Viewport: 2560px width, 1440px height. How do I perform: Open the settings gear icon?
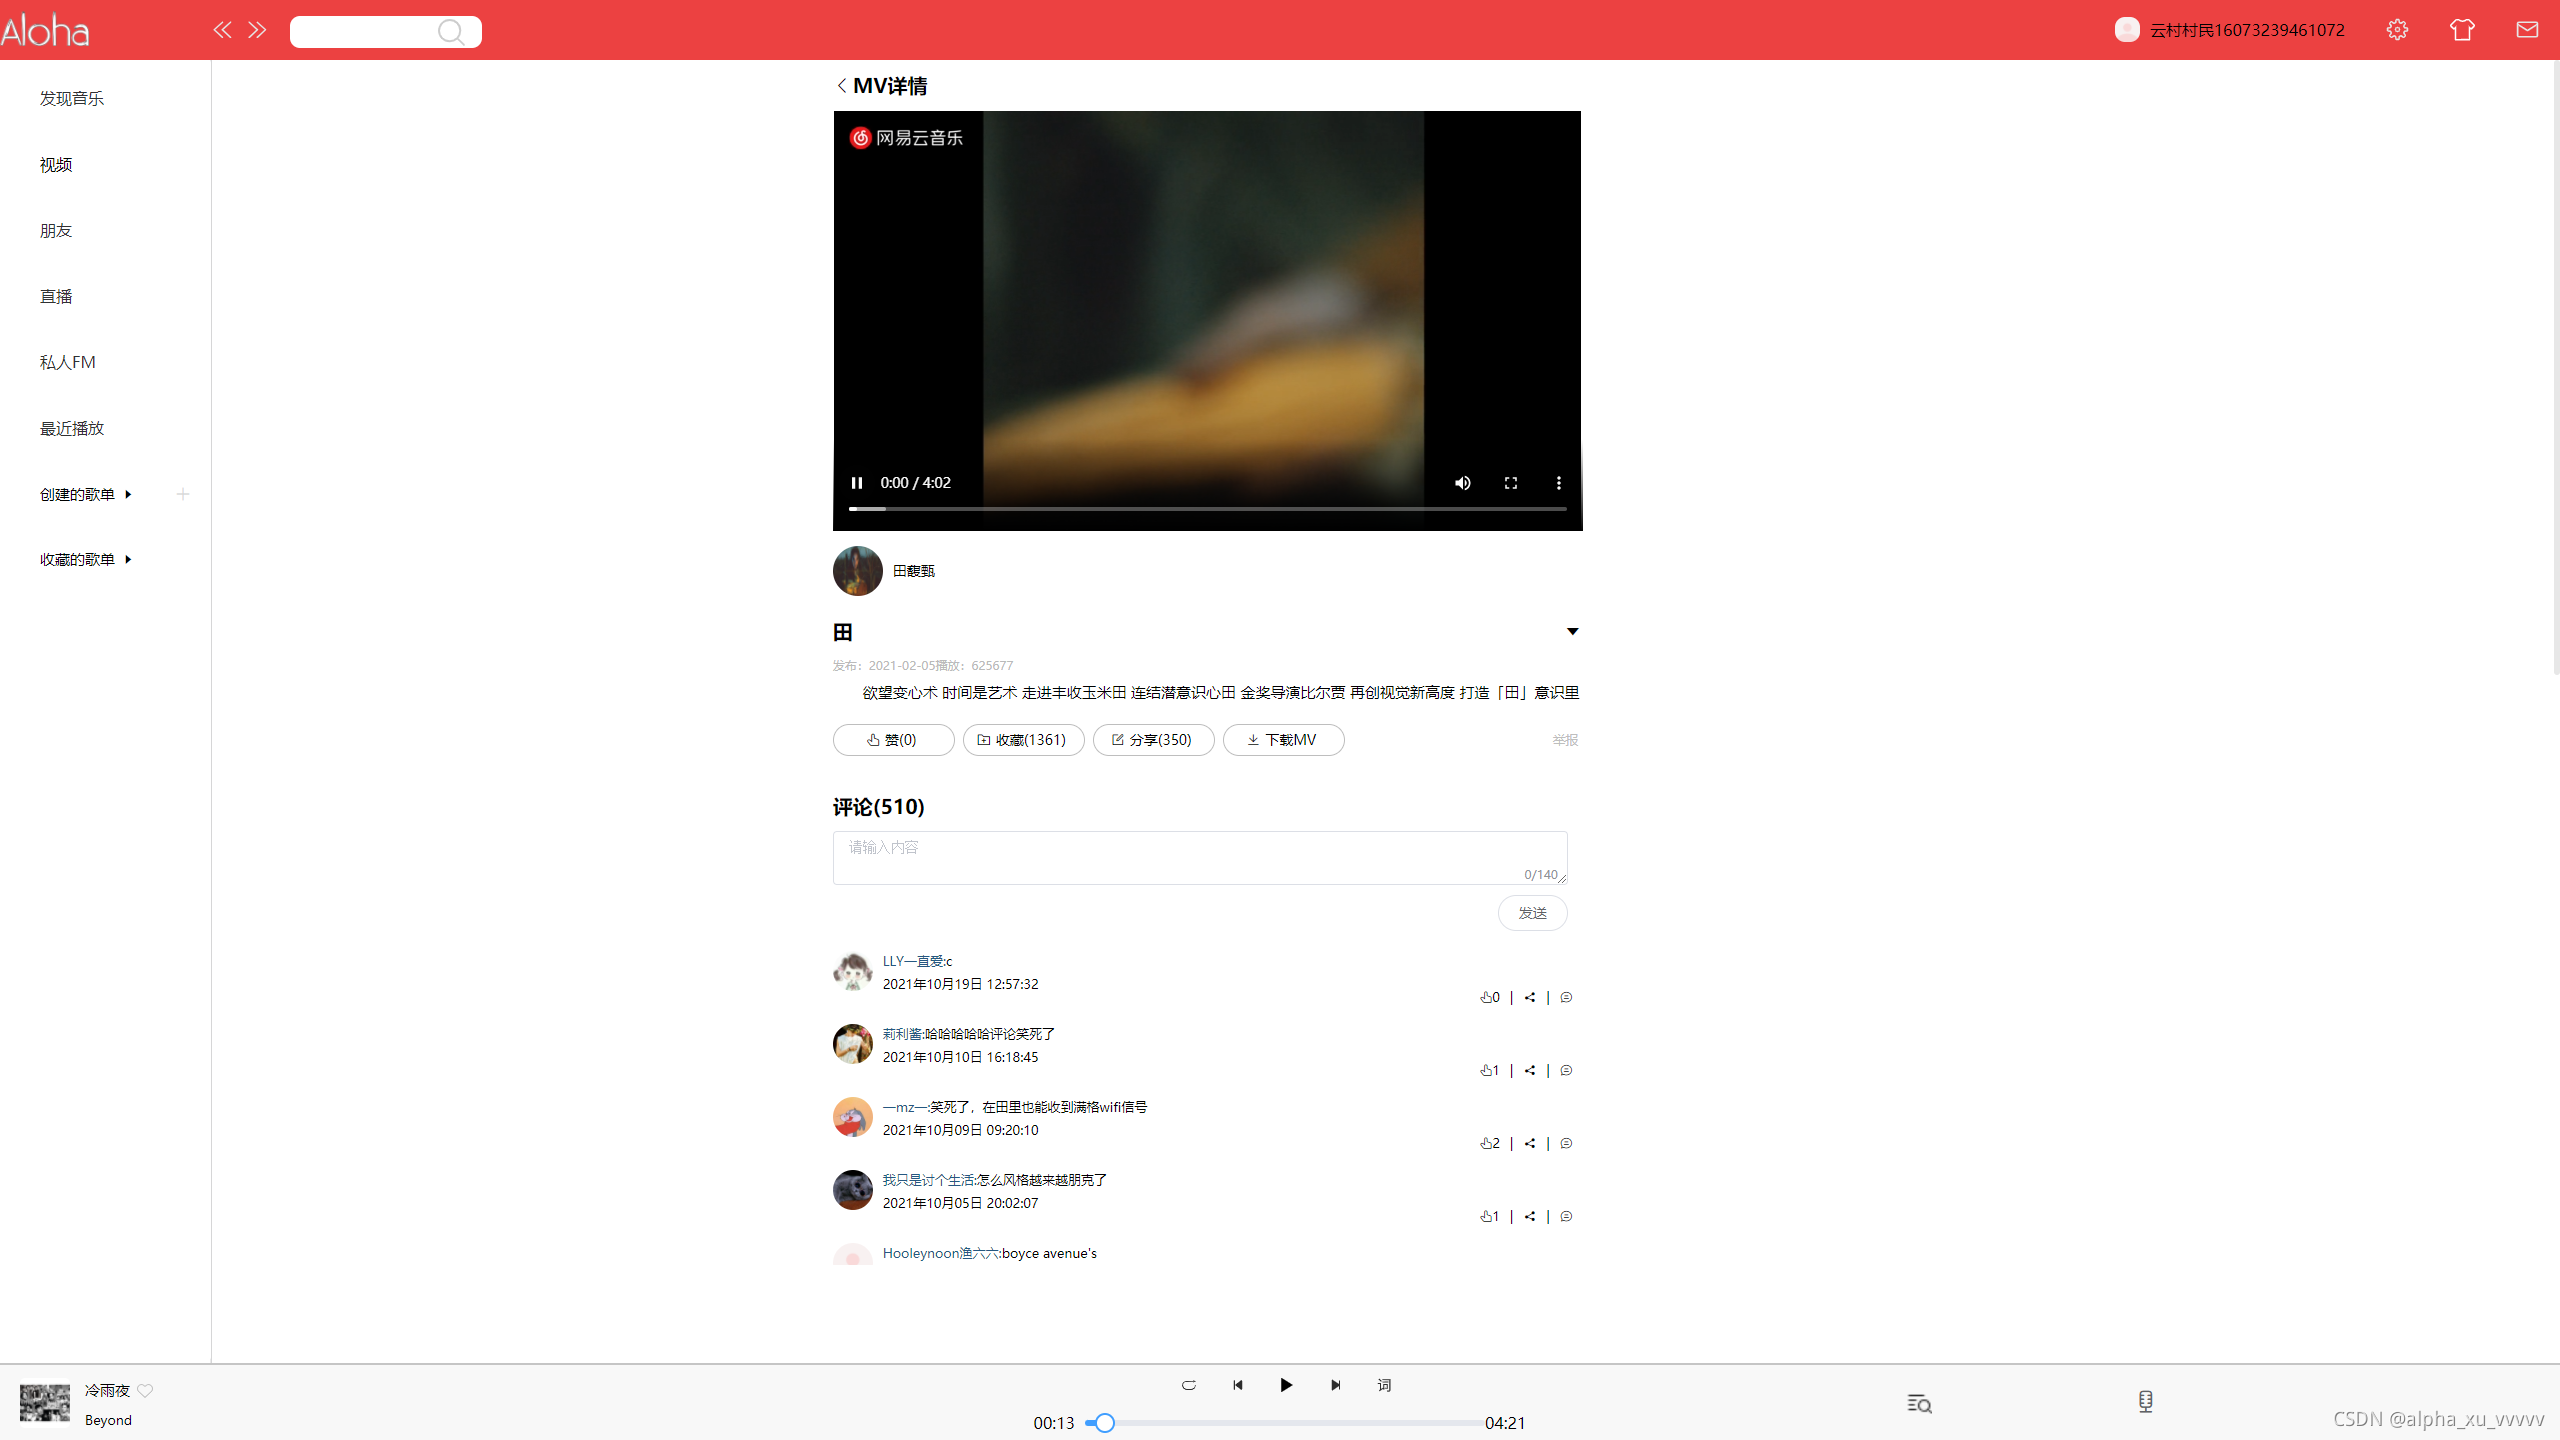click(2397, 30)
